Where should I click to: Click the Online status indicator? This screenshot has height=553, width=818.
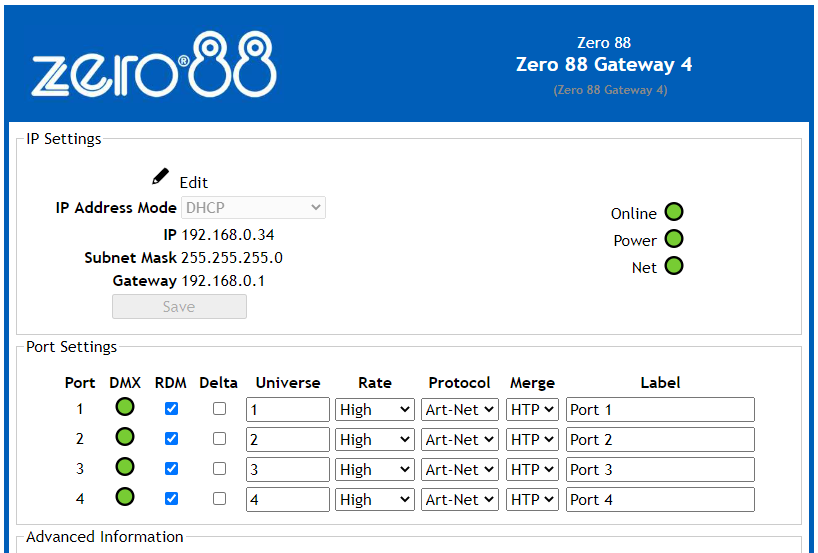[x=673, y=212]
